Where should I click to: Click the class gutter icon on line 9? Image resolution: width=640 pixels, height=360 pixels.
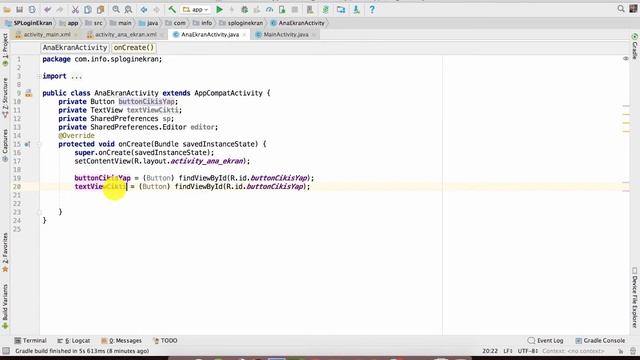[x=28, y=93]
